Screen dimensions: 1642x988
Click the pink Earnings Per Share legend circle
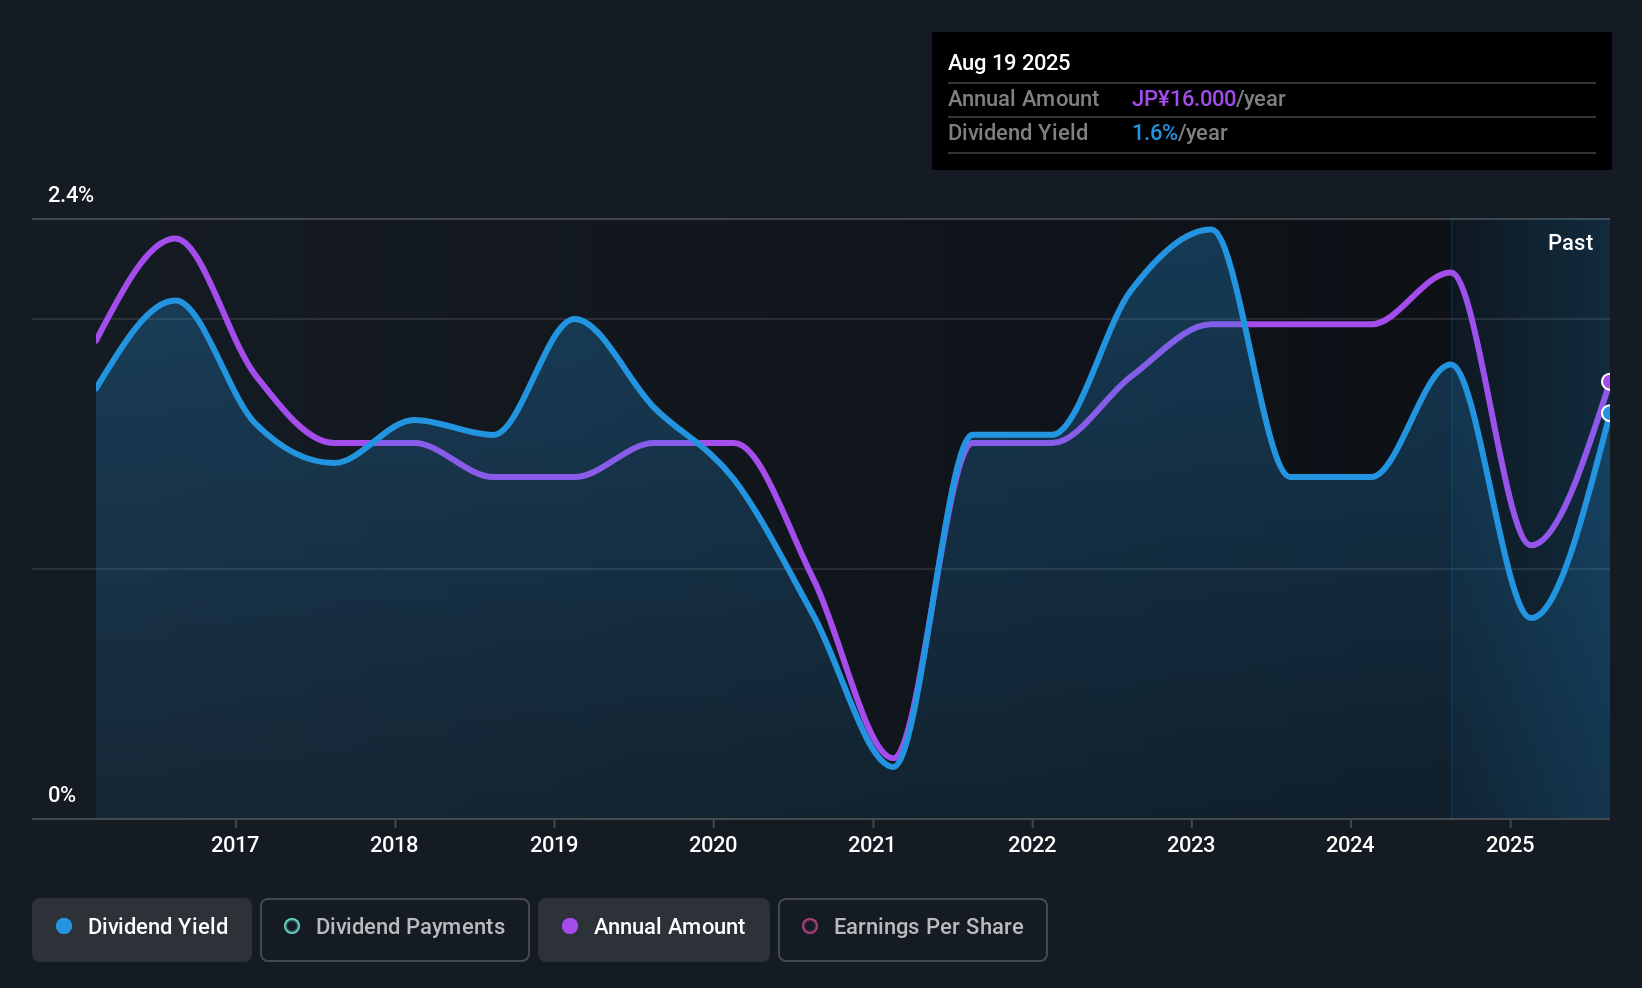[x=810, y=926]
